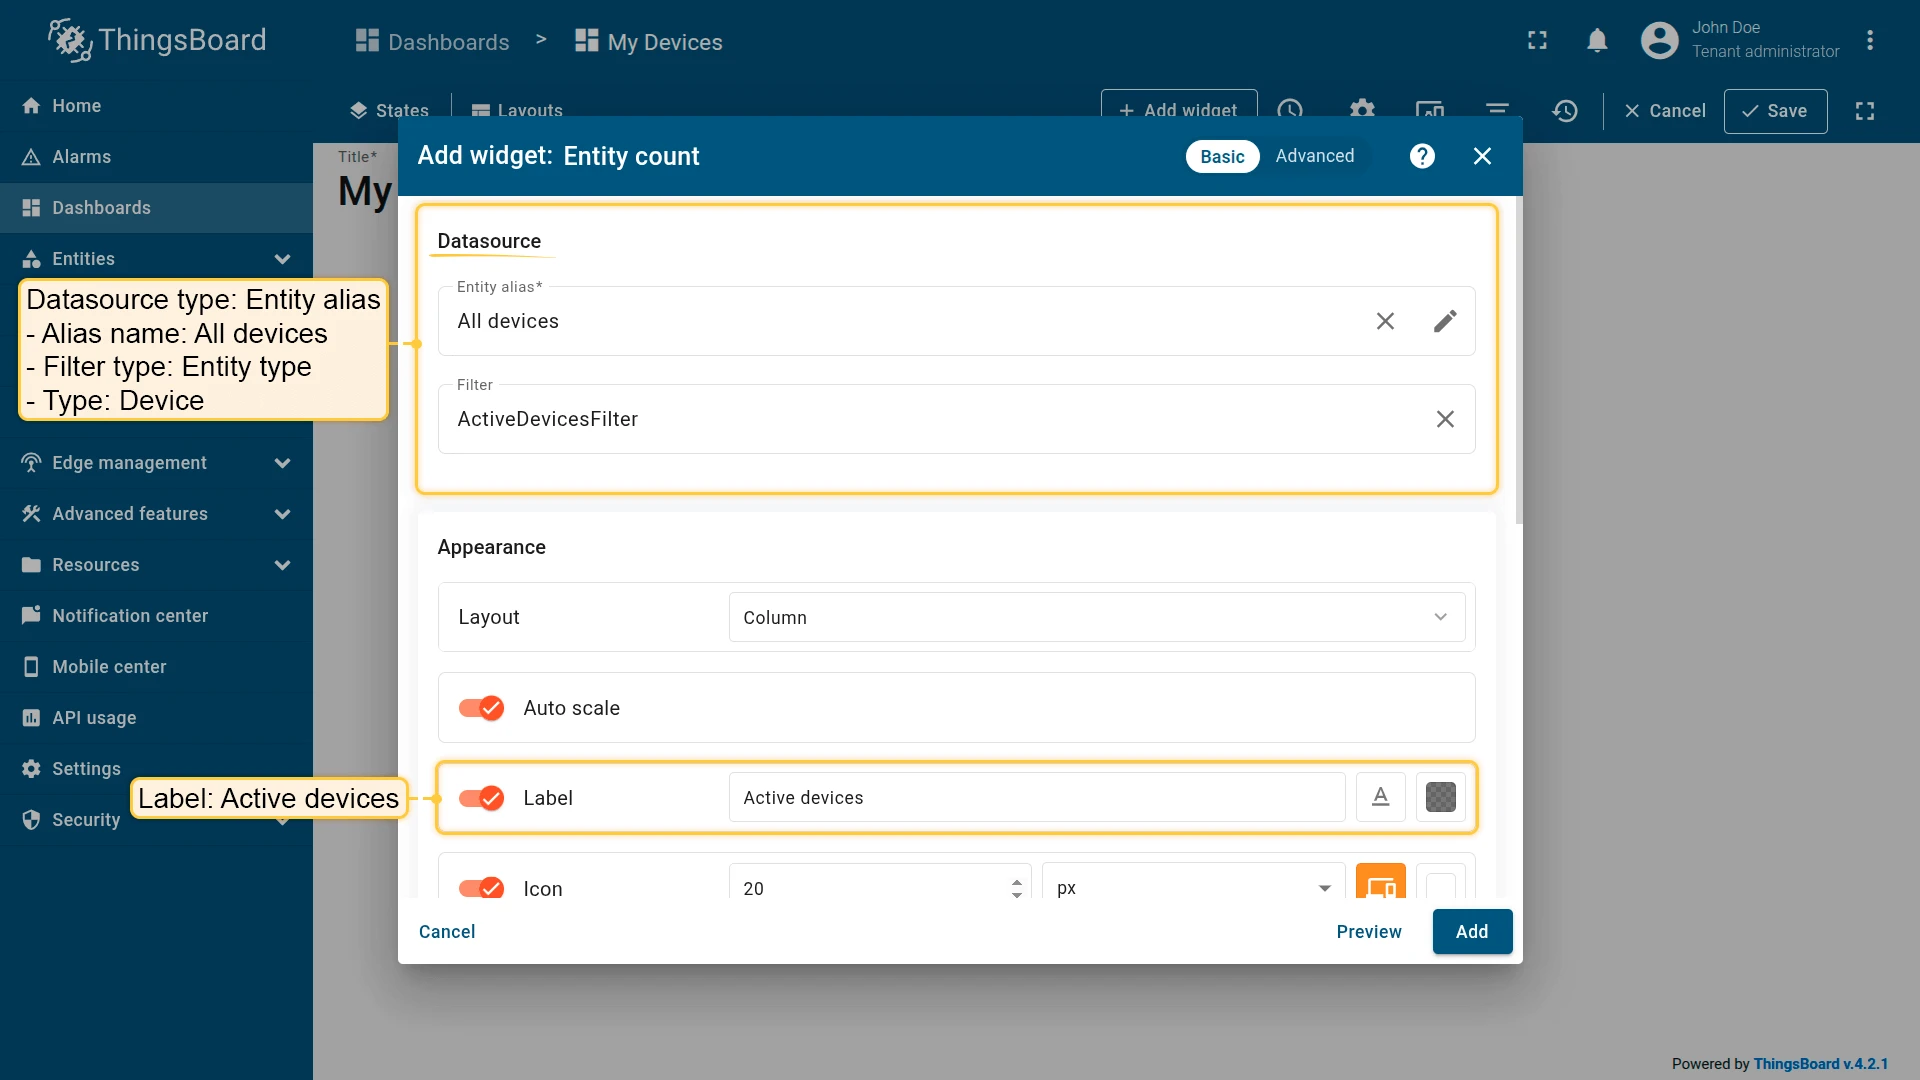The height and width of the screenshot is (1080, 1920).
Task: Save the dashboard
Action: pyautogui.click(x=1775, y=111)
